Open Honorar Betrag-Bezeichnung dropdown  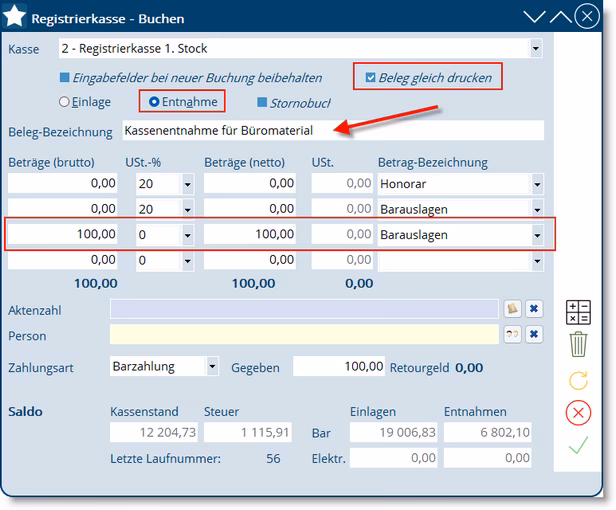537,184
